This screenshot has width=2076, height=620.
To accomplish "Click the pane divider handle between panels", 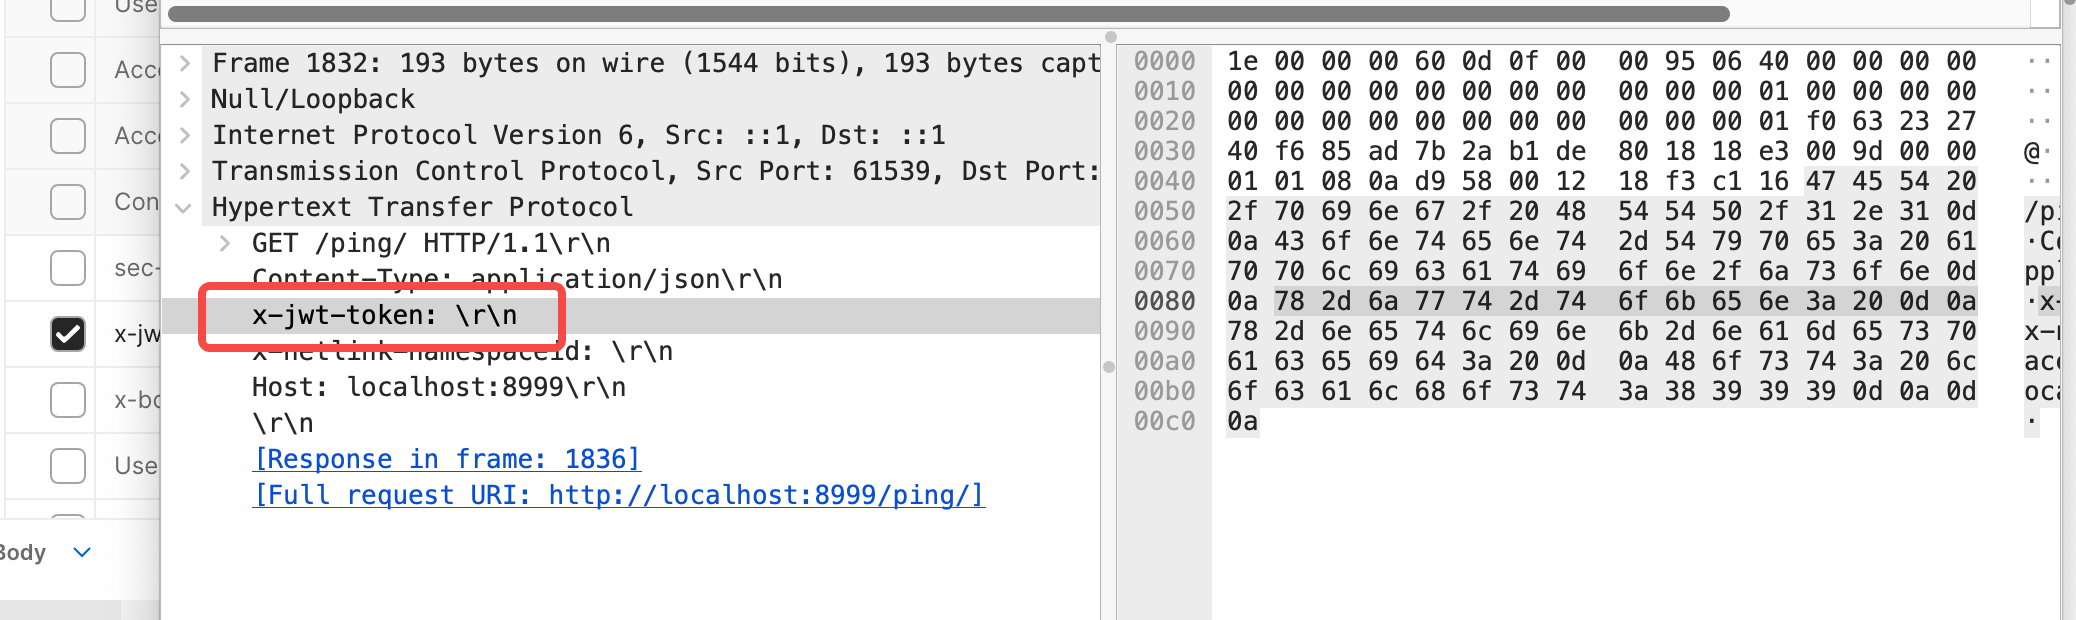I will [1109, 367].
